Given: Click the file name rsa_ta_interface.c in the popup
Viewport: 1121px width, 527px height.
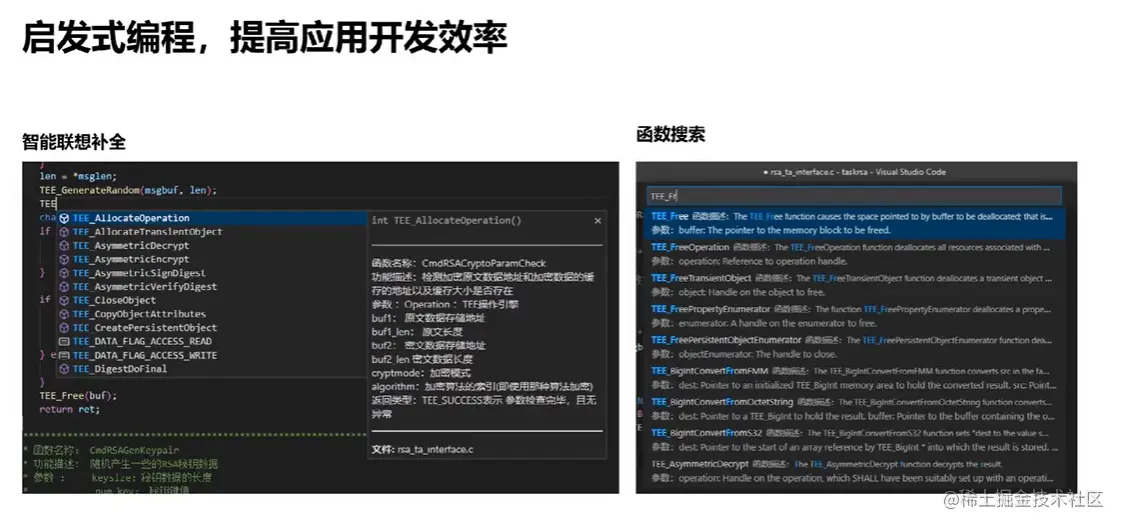Looking at the screenshot, I should tap(435, 449).
